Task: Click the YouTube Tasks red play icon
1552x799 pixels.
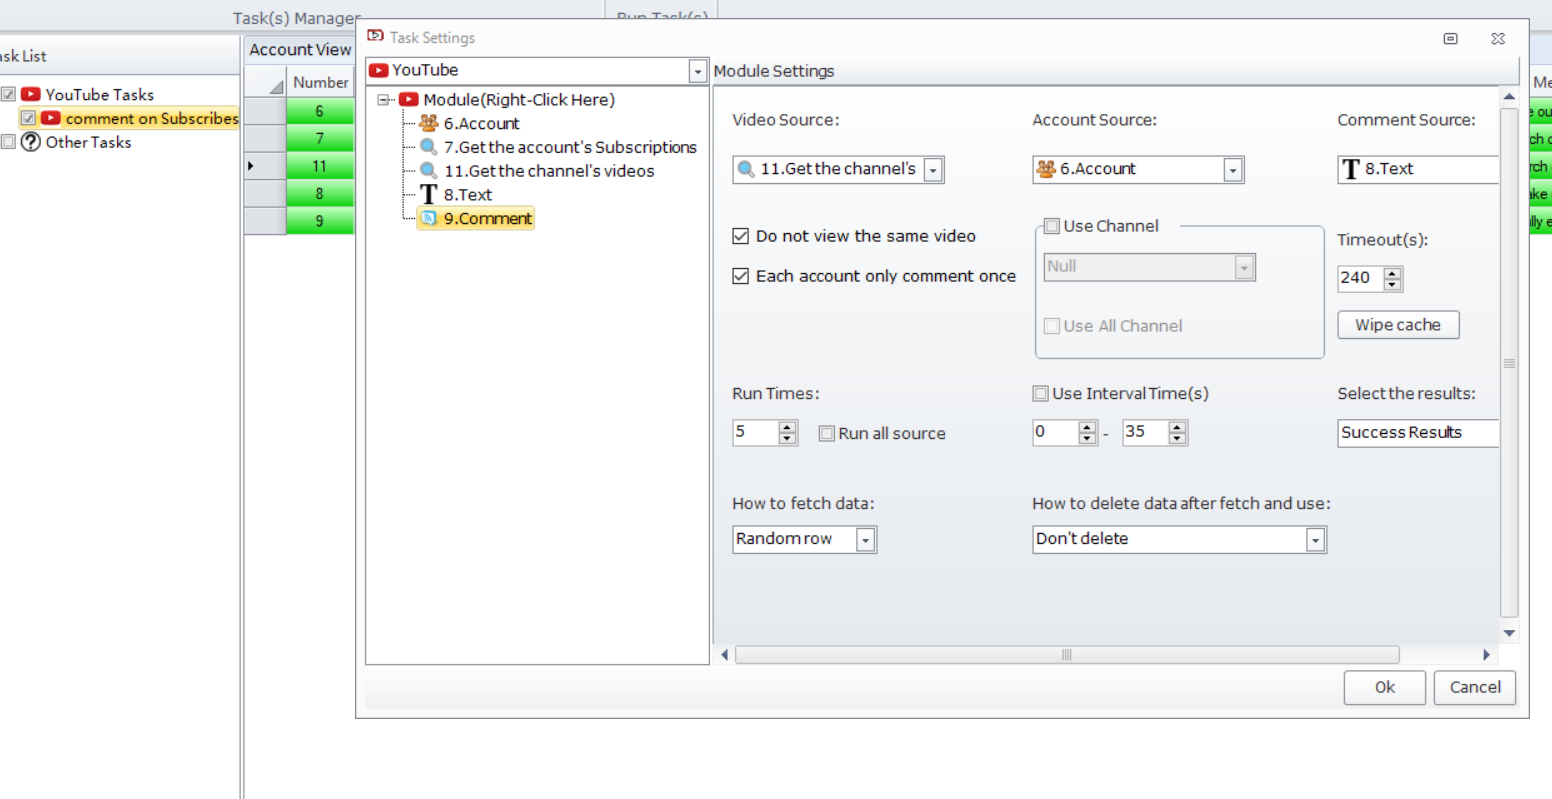Action: pos(31,94)
